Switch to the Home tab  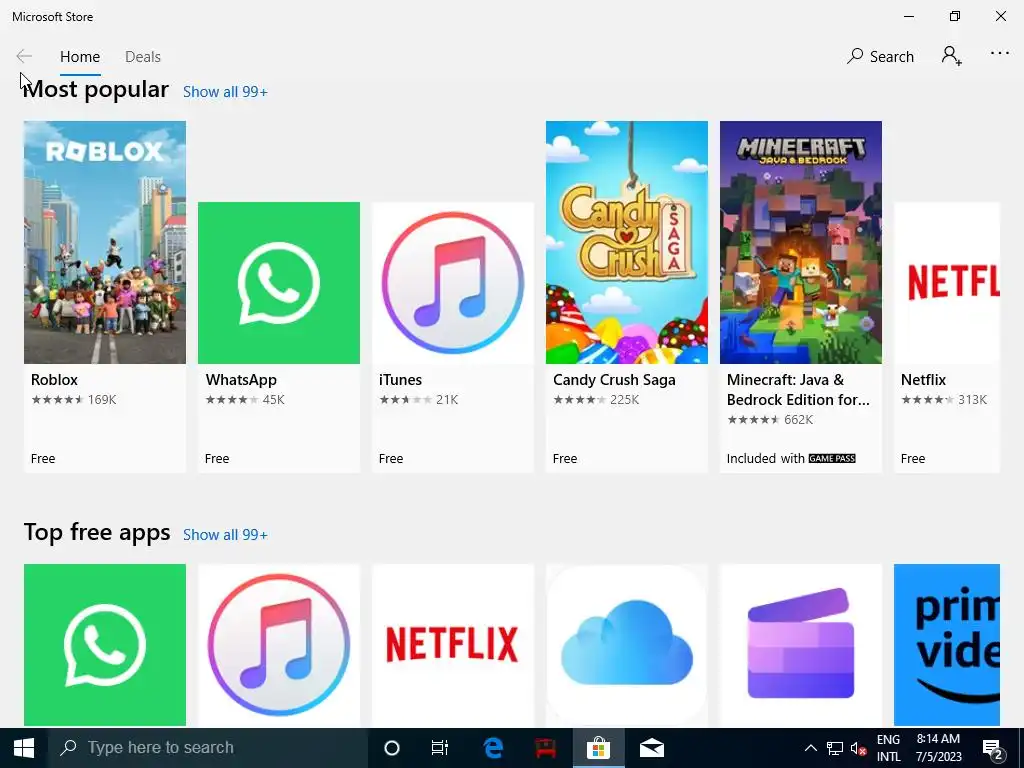(x=80, y=57)
